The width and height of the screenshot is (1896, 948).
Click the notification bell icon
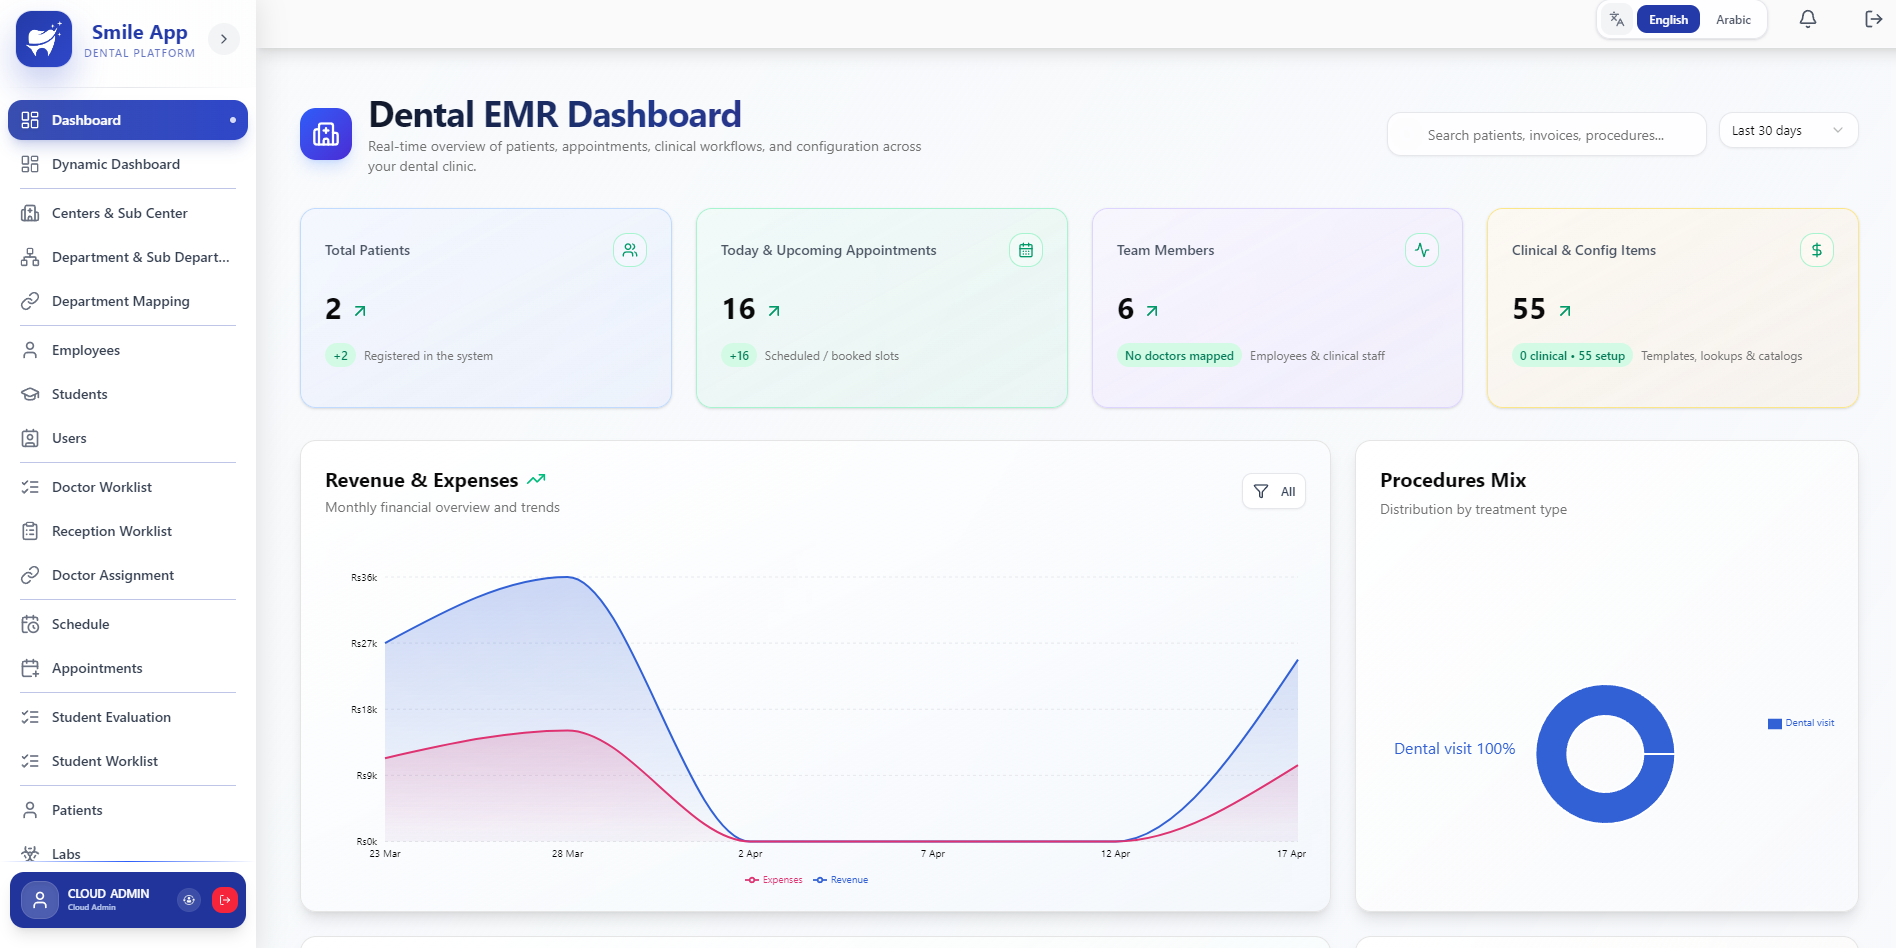[1807, 19]
